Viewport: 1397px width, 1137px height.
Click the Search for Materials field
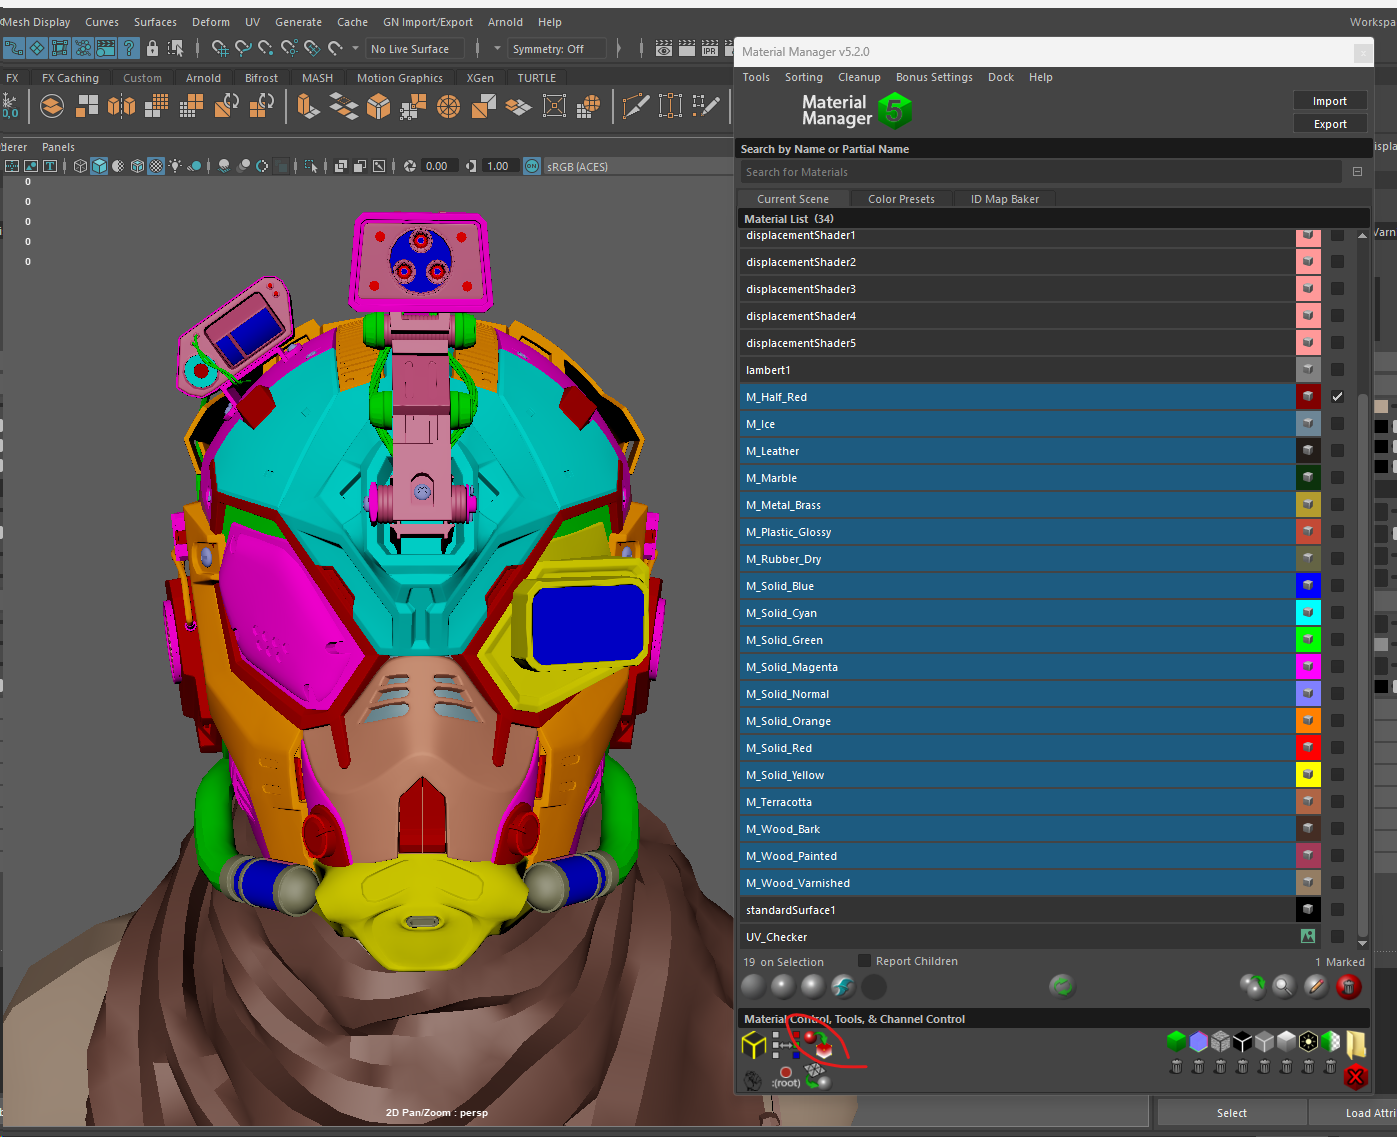(1040, 172)
